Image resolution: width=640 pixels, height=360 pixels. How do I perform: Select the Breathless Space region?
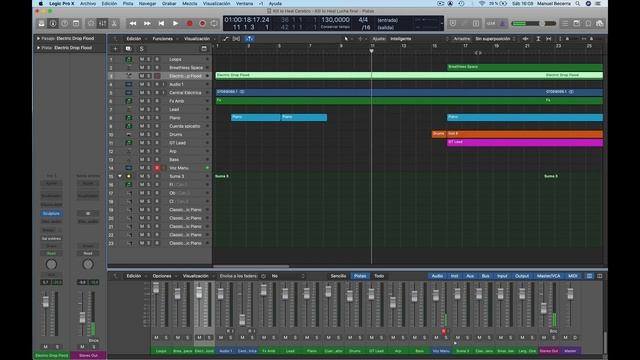[x=525, y=67]
